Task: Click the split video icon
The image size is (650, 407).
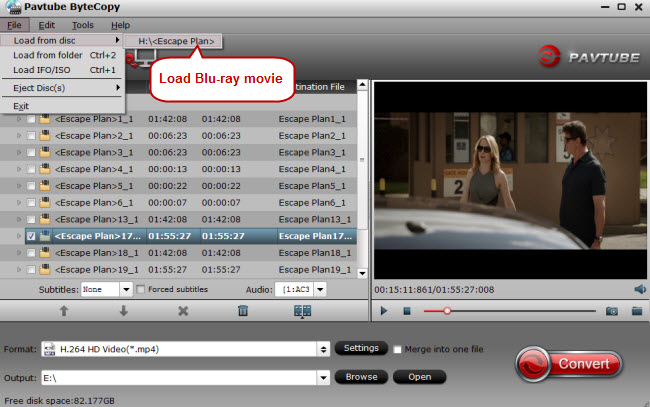Action: (303, 311)
